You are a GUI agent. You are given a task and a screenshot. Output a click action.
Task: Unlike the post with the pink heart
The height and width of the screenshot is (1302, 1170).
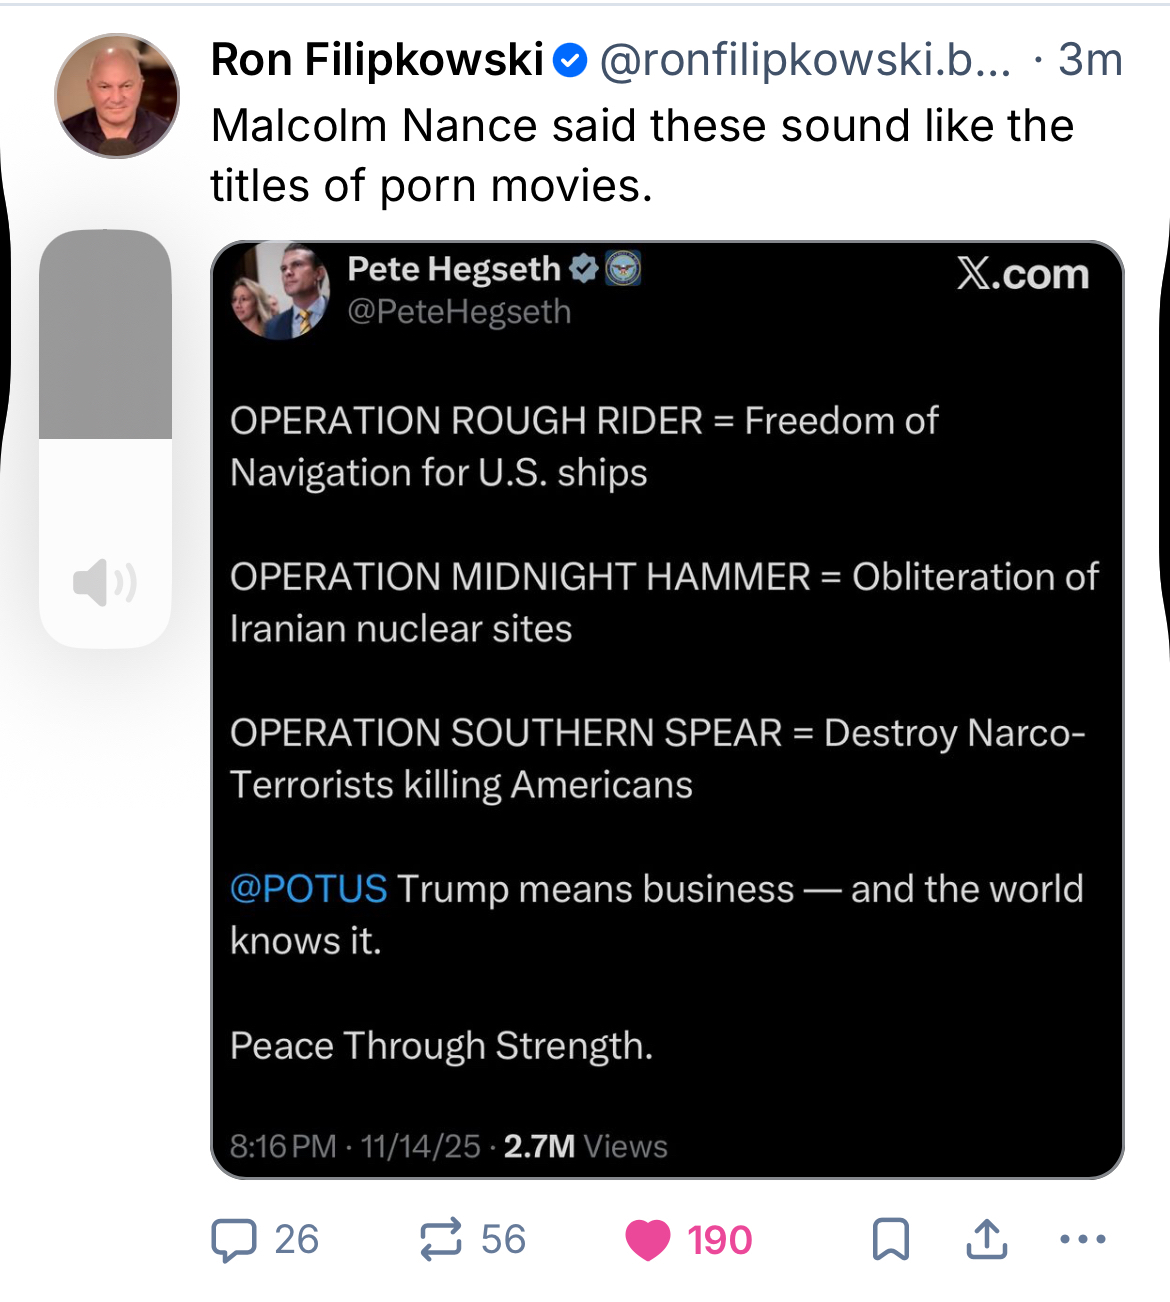(x=648, y=1240)
